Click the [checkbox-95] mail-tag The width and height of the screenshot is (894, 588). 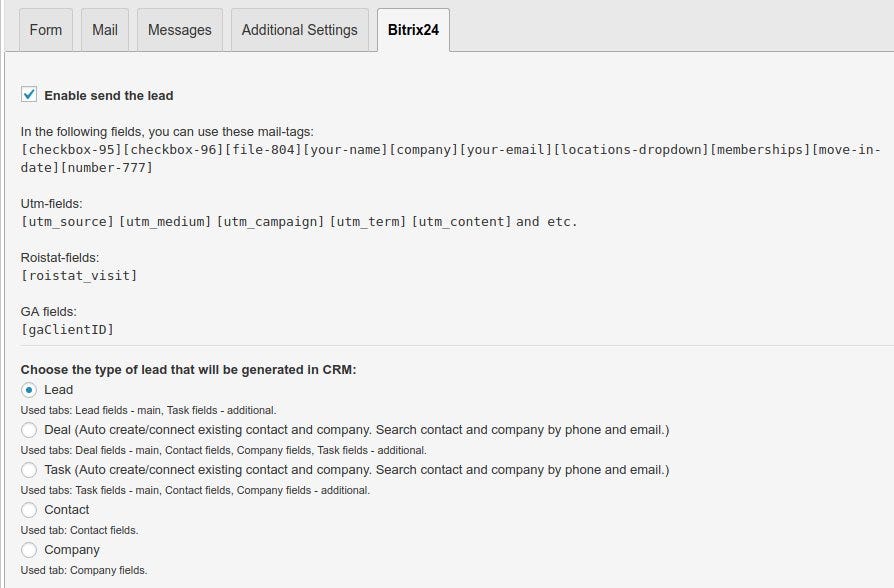tap(71, 150)
